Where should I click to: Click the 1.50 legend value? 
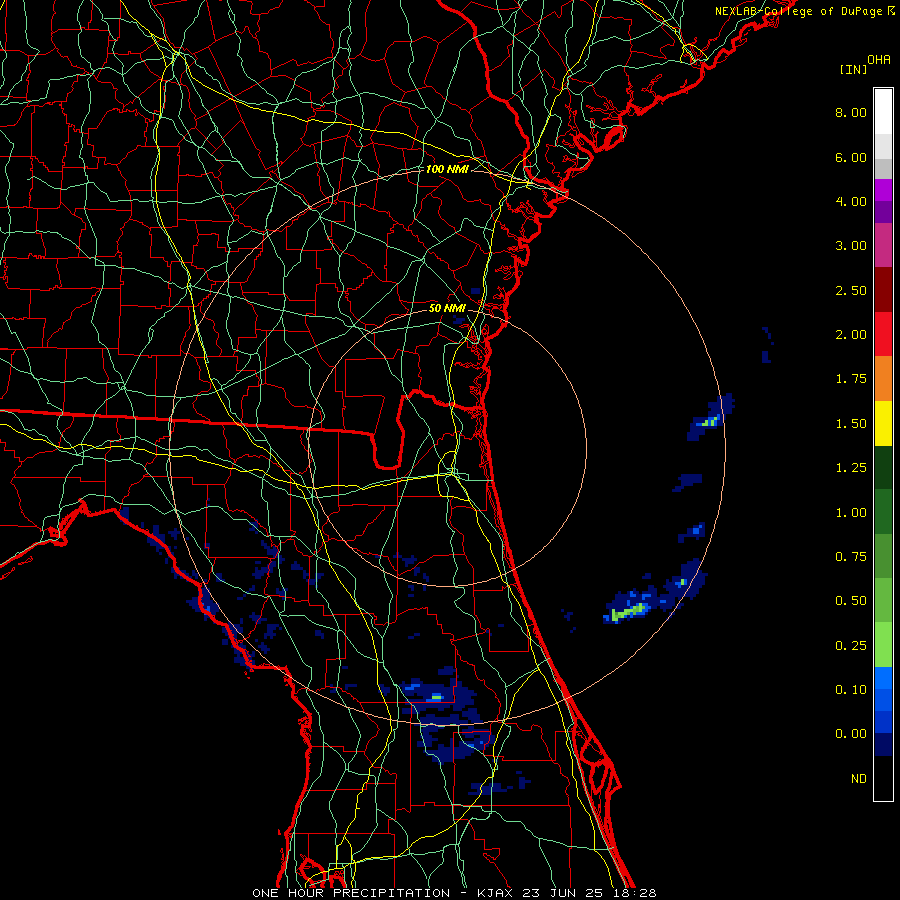coord(851,424)
